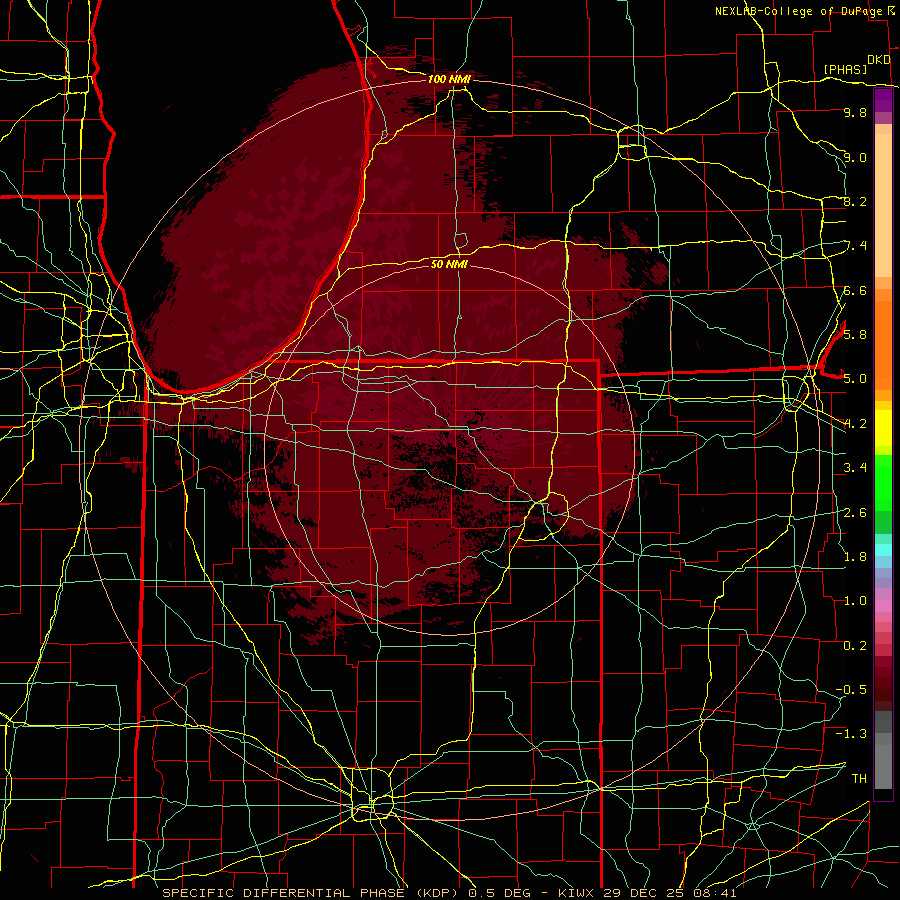Pick the bright green color band
The width and height of the screenshot is (900, 900).
click(x=883, y=483)
